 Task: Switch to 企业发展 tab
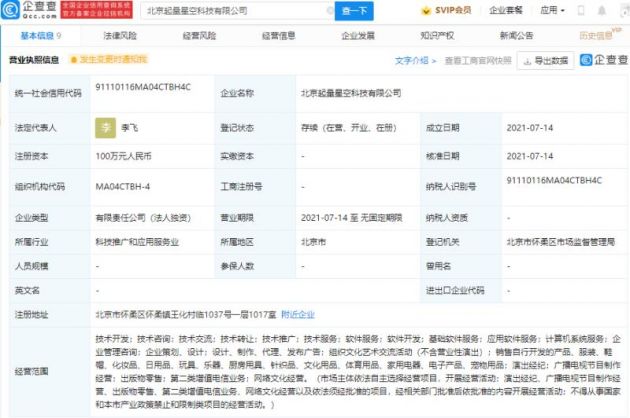pos(358,36)
